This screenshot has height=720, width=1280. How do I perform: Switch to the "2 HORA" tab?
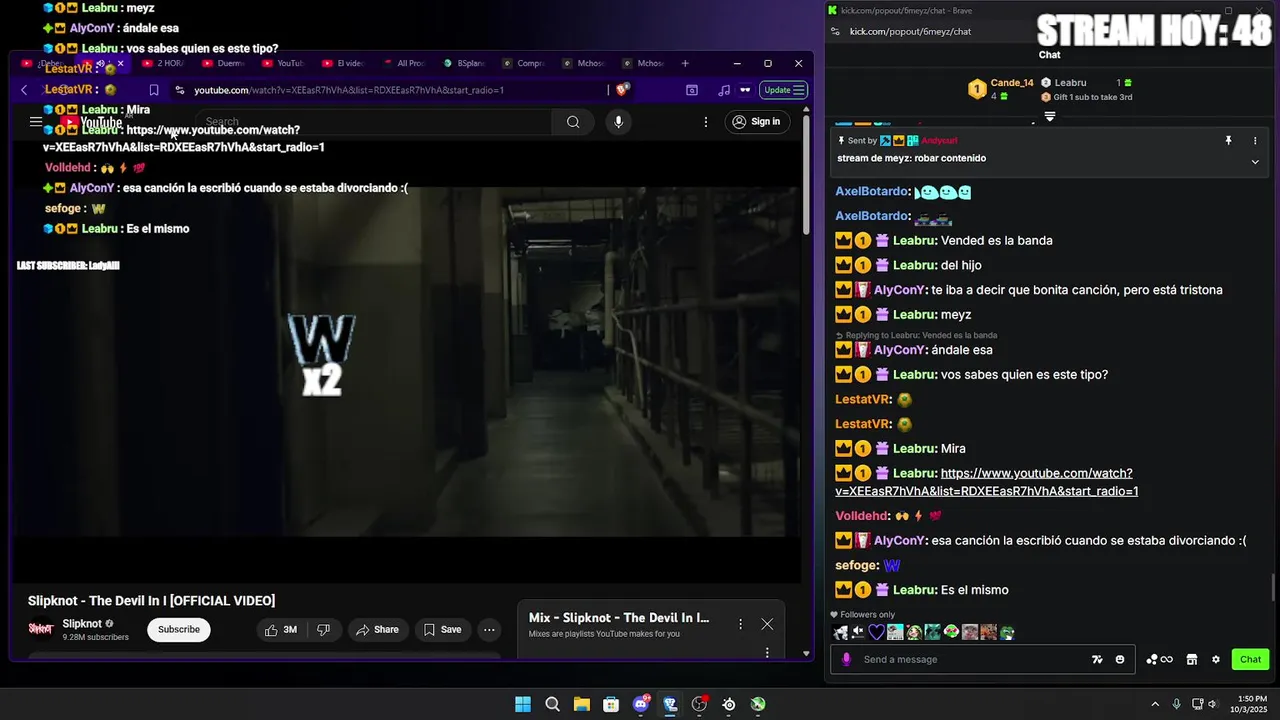click(x=164, y=63)
